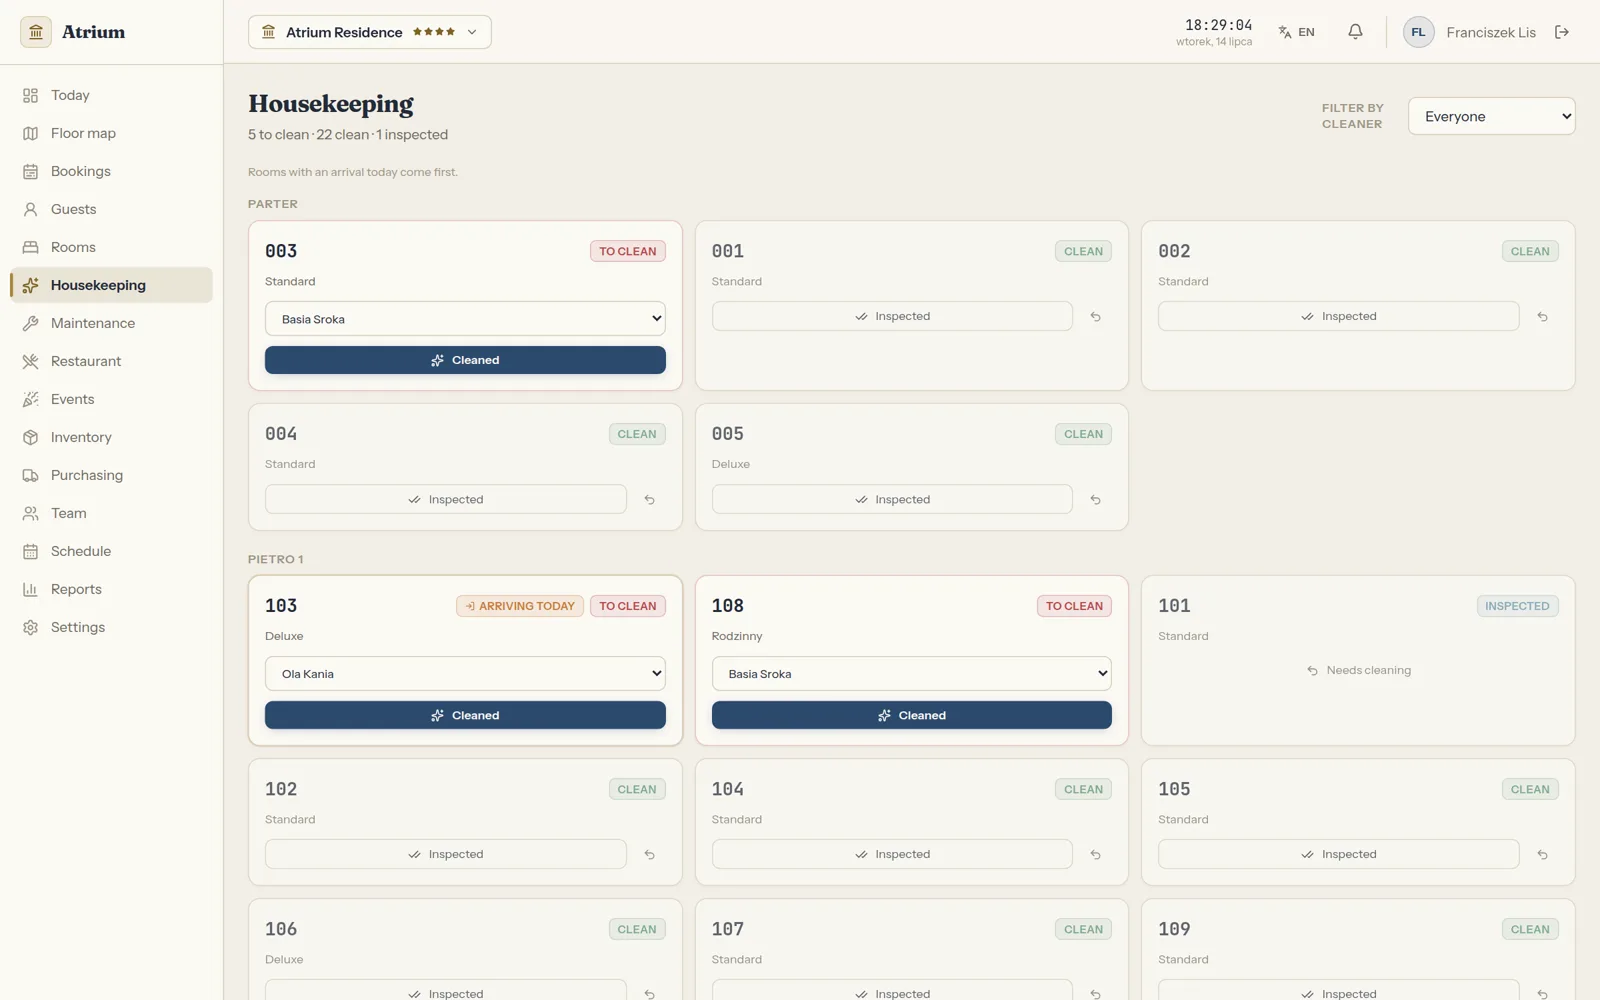Open Settings in the sidebar

111,627
